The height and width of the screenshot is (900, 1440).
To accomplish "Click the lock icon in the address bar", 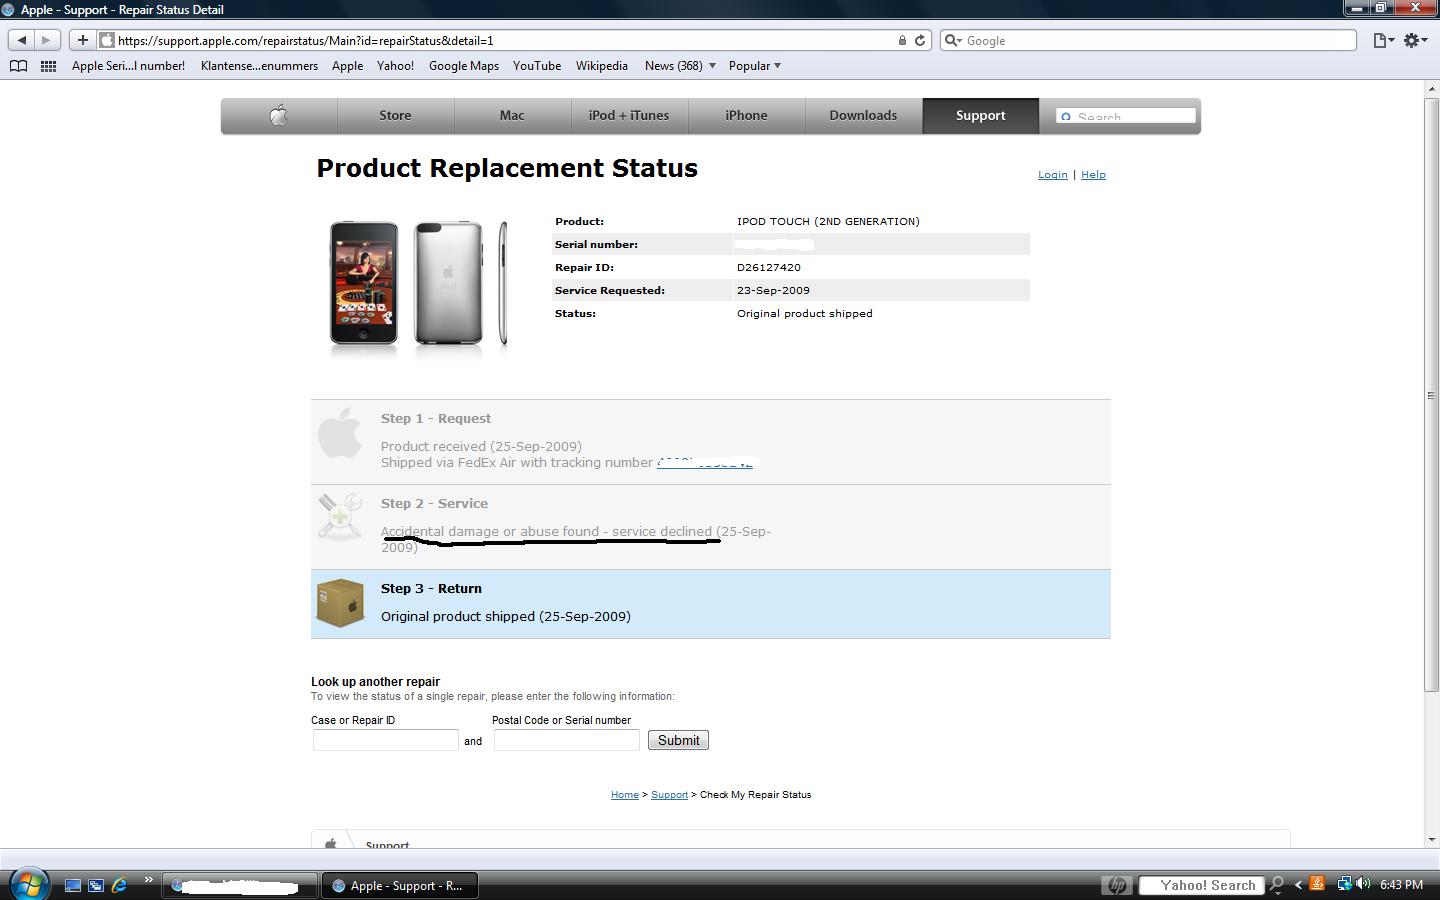I will pos(902,41).
